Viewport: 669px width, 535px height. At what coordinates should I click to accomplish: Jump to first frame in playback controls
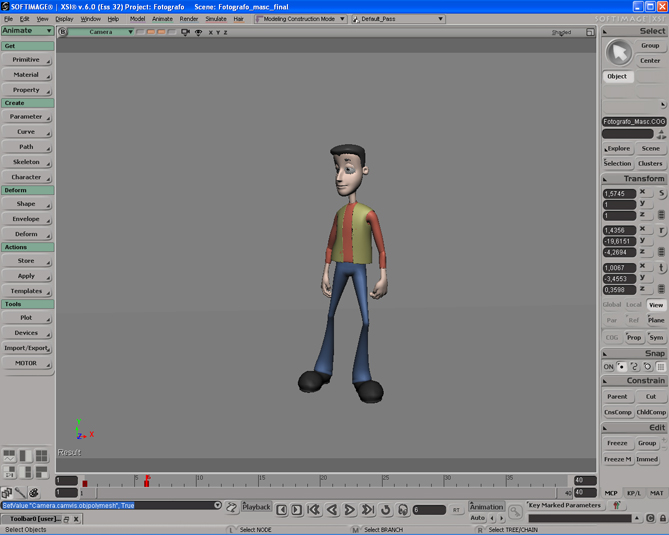point(313,509)
